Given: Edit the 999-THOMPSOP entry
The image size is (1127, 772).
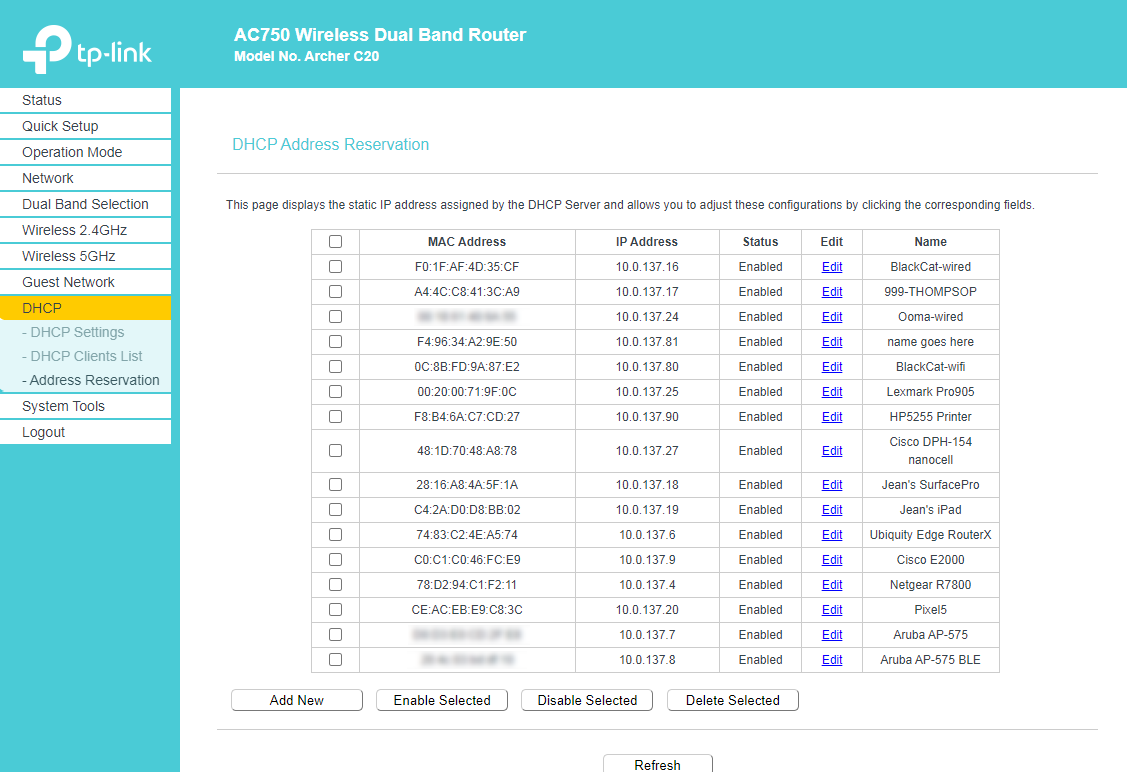Looking at the screenshot, I should 832,292.
